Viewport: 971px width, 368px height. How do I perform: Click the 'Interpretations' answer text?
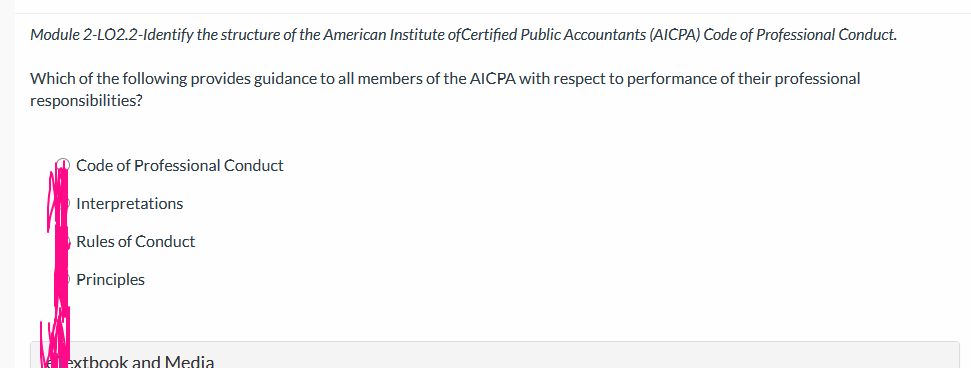point(129,203)
